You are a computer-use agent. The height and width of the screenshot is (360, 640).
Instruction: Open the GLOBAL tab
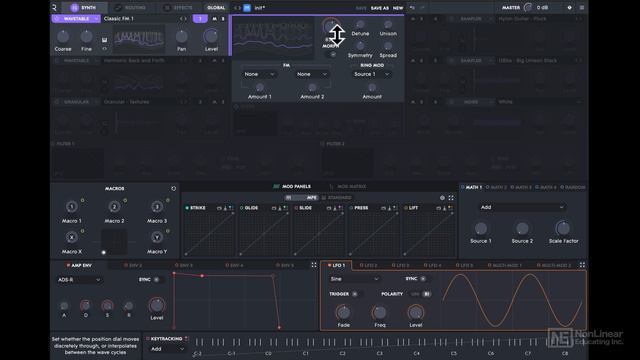click(216, 8)
